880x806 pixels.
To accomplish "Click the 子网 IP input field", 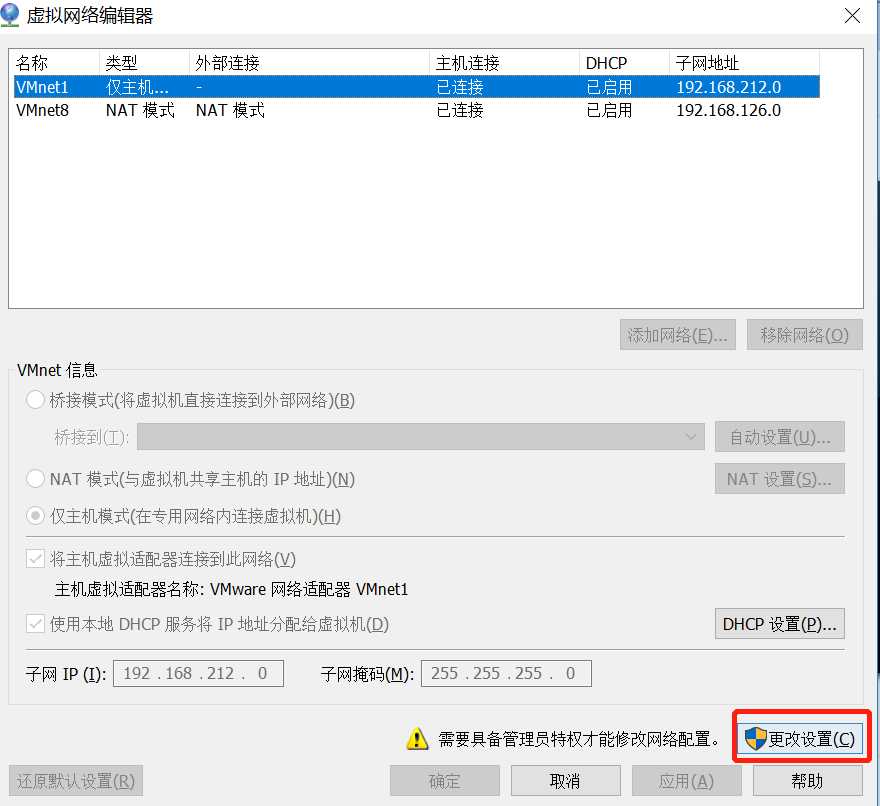I will 198,673.
